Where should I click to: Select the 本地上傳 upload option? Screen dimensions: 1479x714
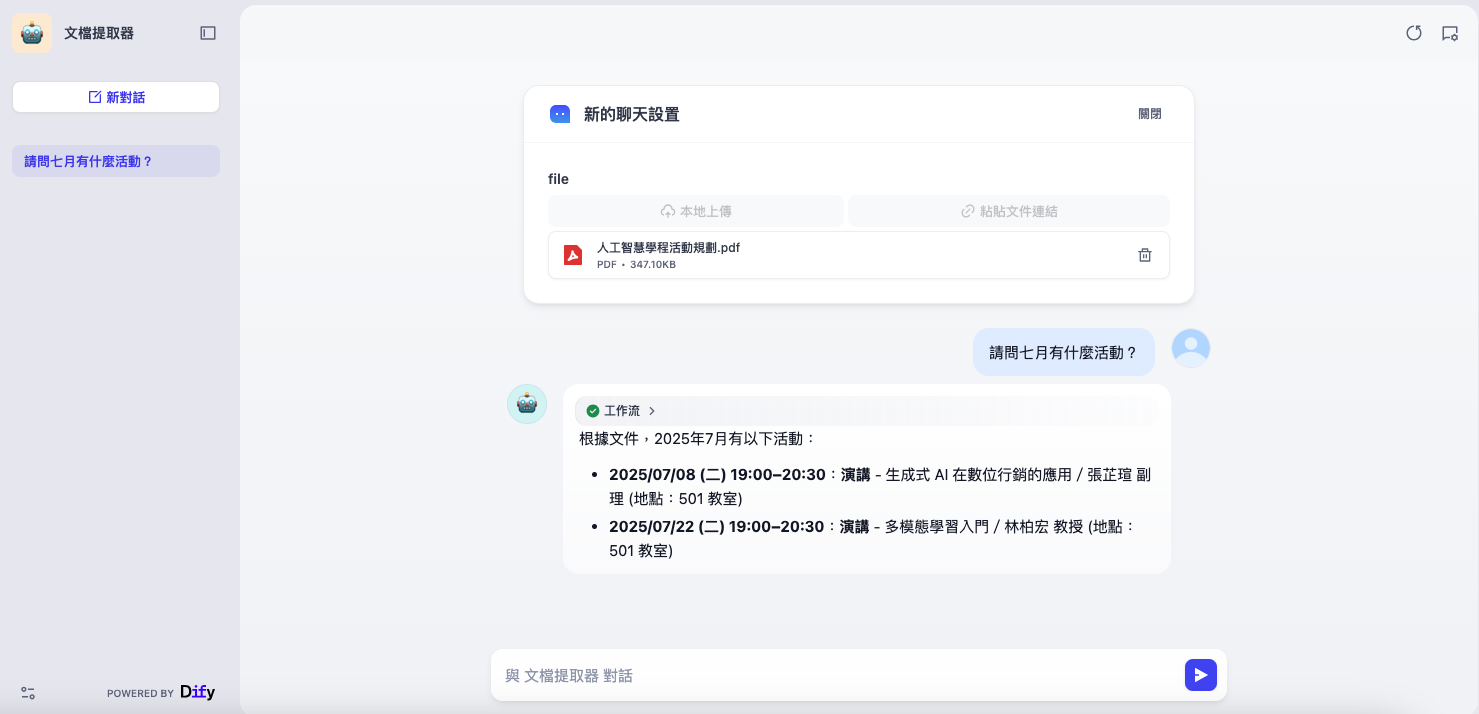696,211
